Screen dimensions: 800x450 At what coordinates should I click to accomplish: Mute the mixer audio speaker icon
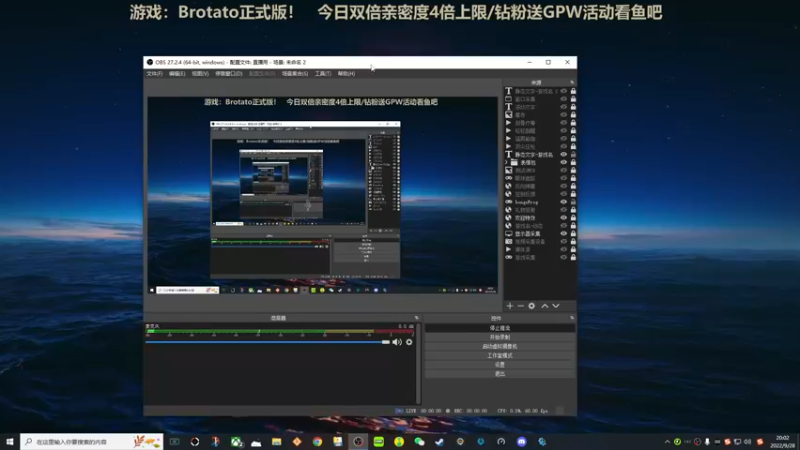[x=397, y=342]
